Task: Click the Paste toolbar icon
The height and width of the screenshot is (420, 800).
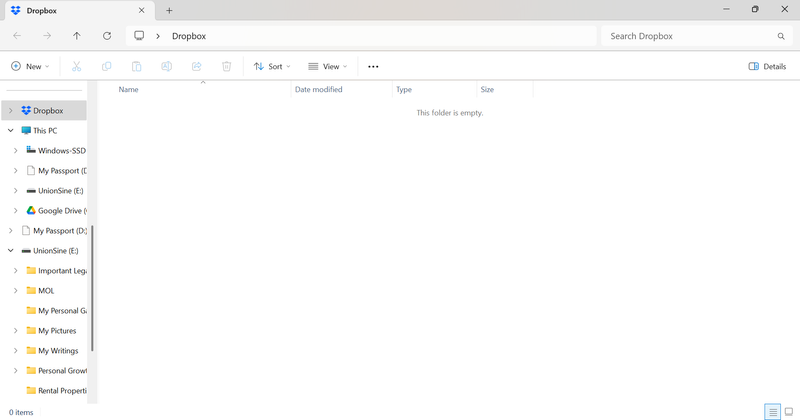Action: [x=136, y=66]
